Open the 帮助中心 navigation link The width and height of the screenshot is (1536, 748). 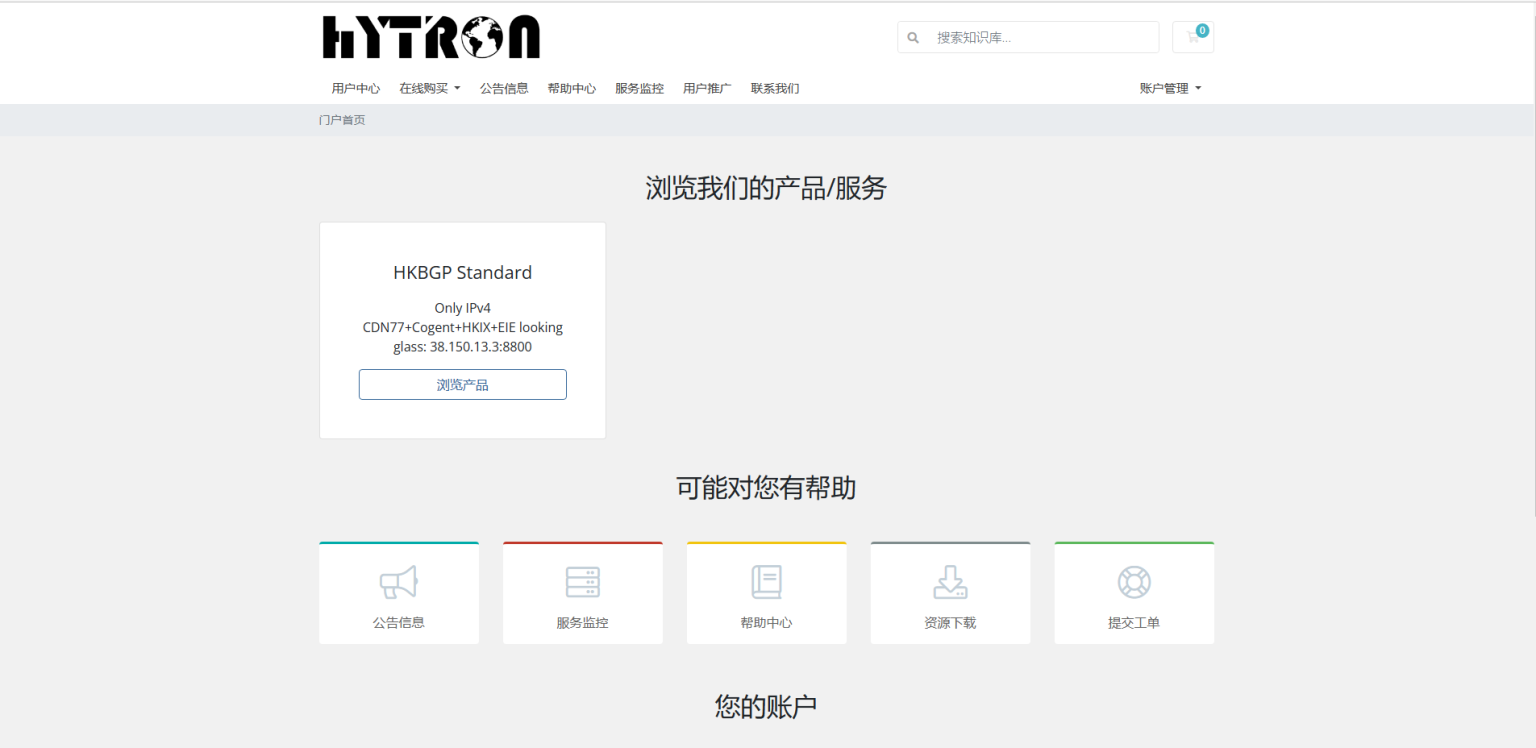571,88
